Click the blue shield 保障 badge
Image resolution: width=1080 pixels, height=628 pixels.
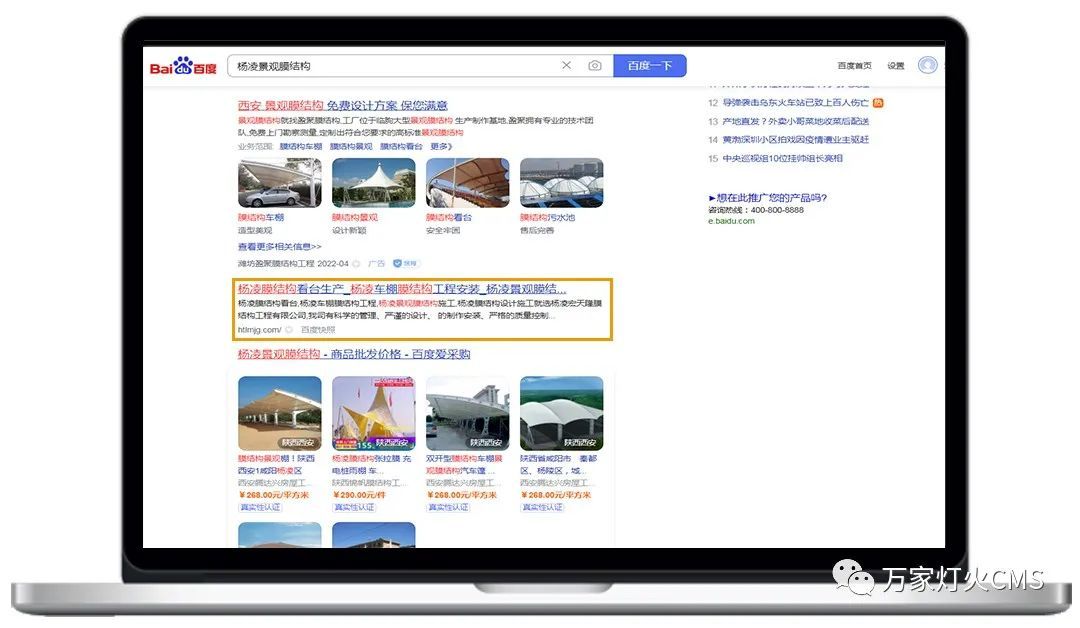[x=405, y=263]
